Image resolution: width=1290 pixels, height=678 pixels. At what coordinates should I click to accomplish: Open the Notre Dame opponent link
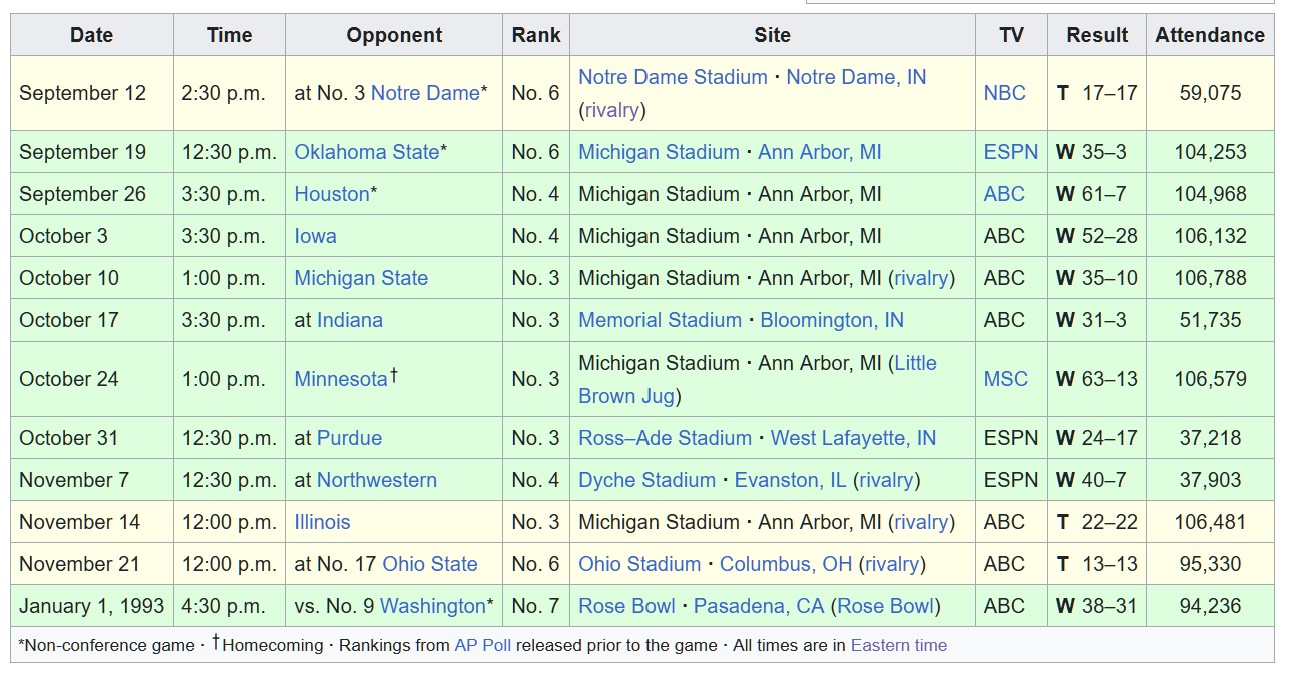coord(425,93)
